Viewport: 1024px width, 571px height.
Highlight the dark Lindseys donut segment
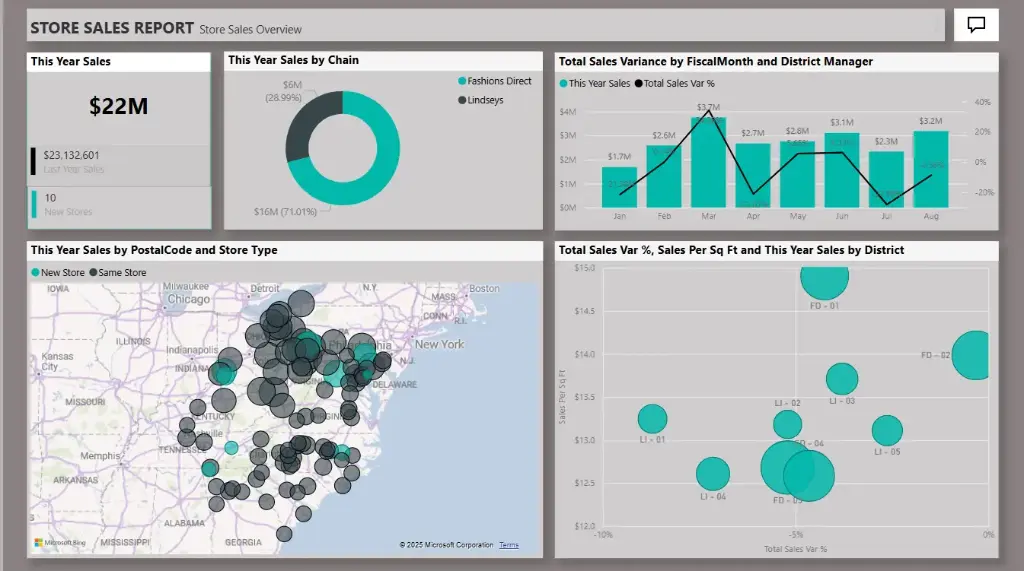pyautogui.click(x=301, y=125)
